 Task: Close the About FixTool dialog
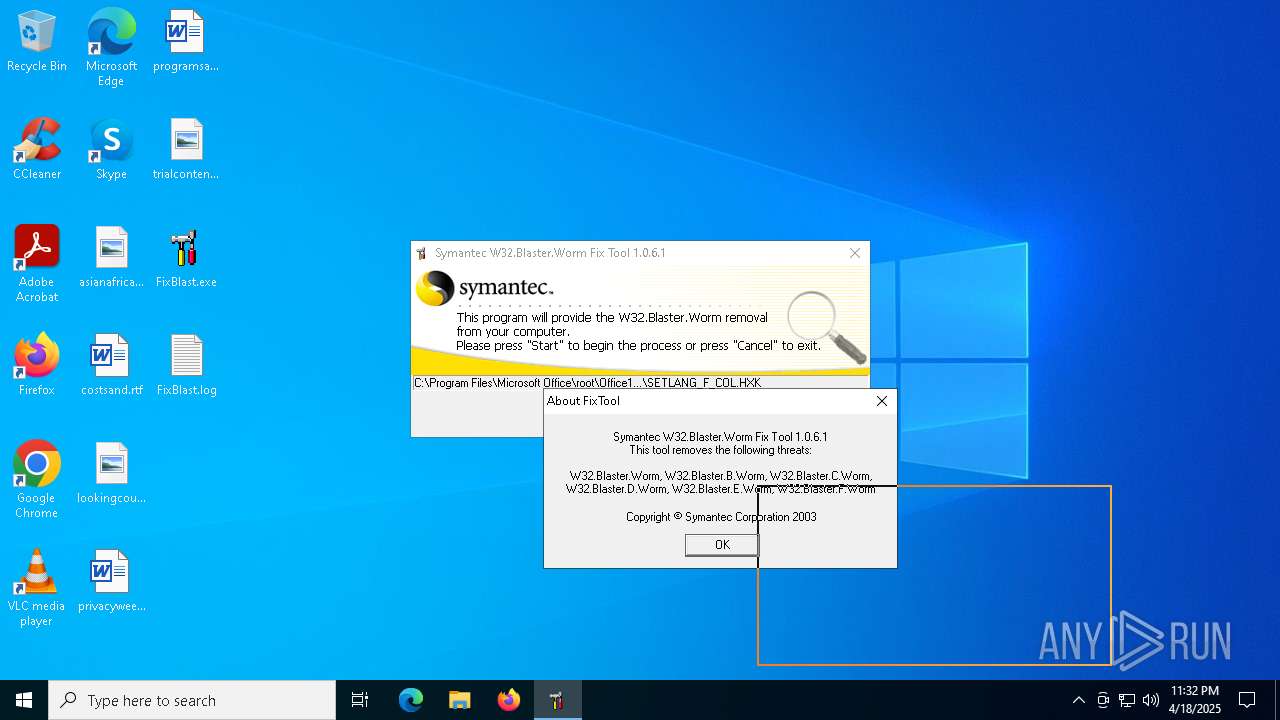tap(881, 401)
